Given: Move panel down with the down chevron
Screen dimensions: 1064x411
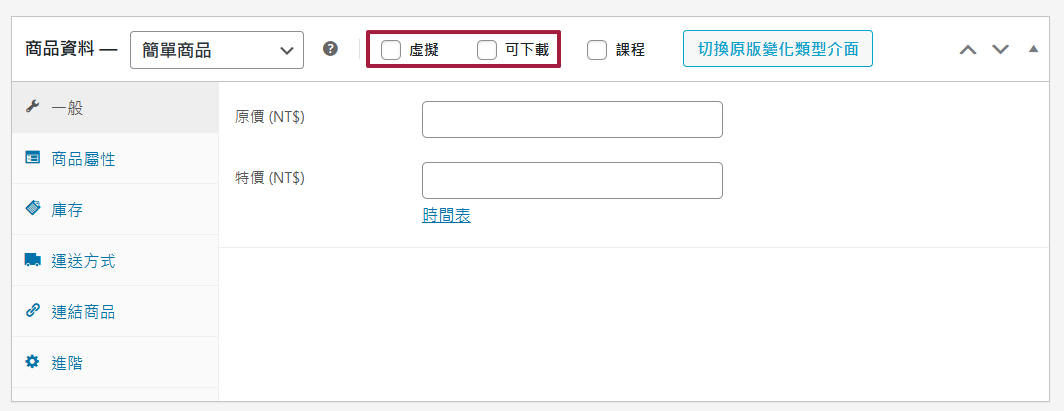Looking at the screenshot, I should (x=1000, y=49).
